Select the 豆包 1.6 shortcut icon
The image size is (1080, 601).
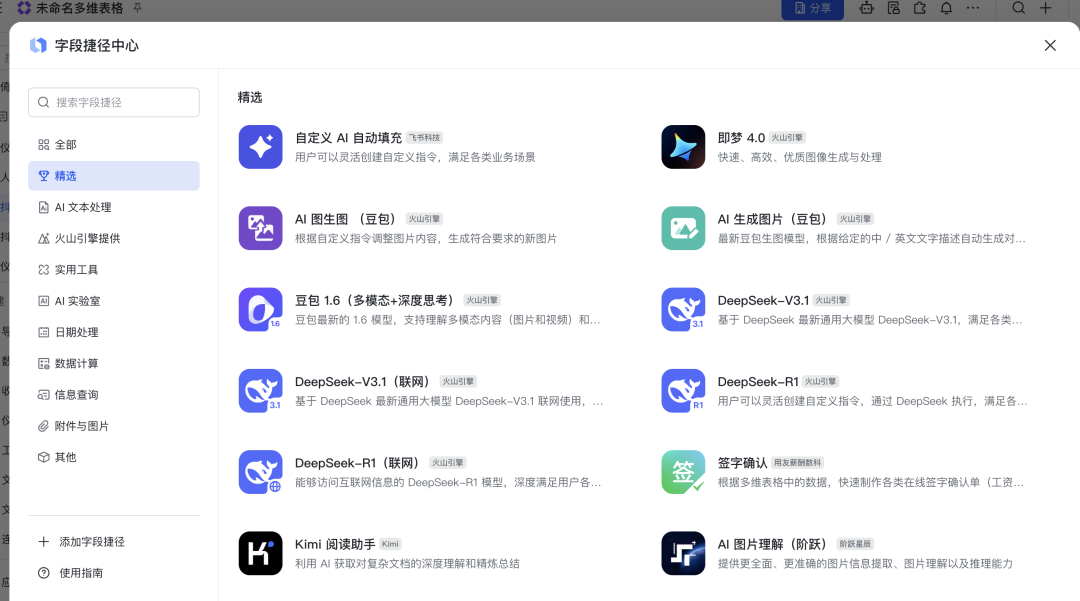tap(261, 309)
